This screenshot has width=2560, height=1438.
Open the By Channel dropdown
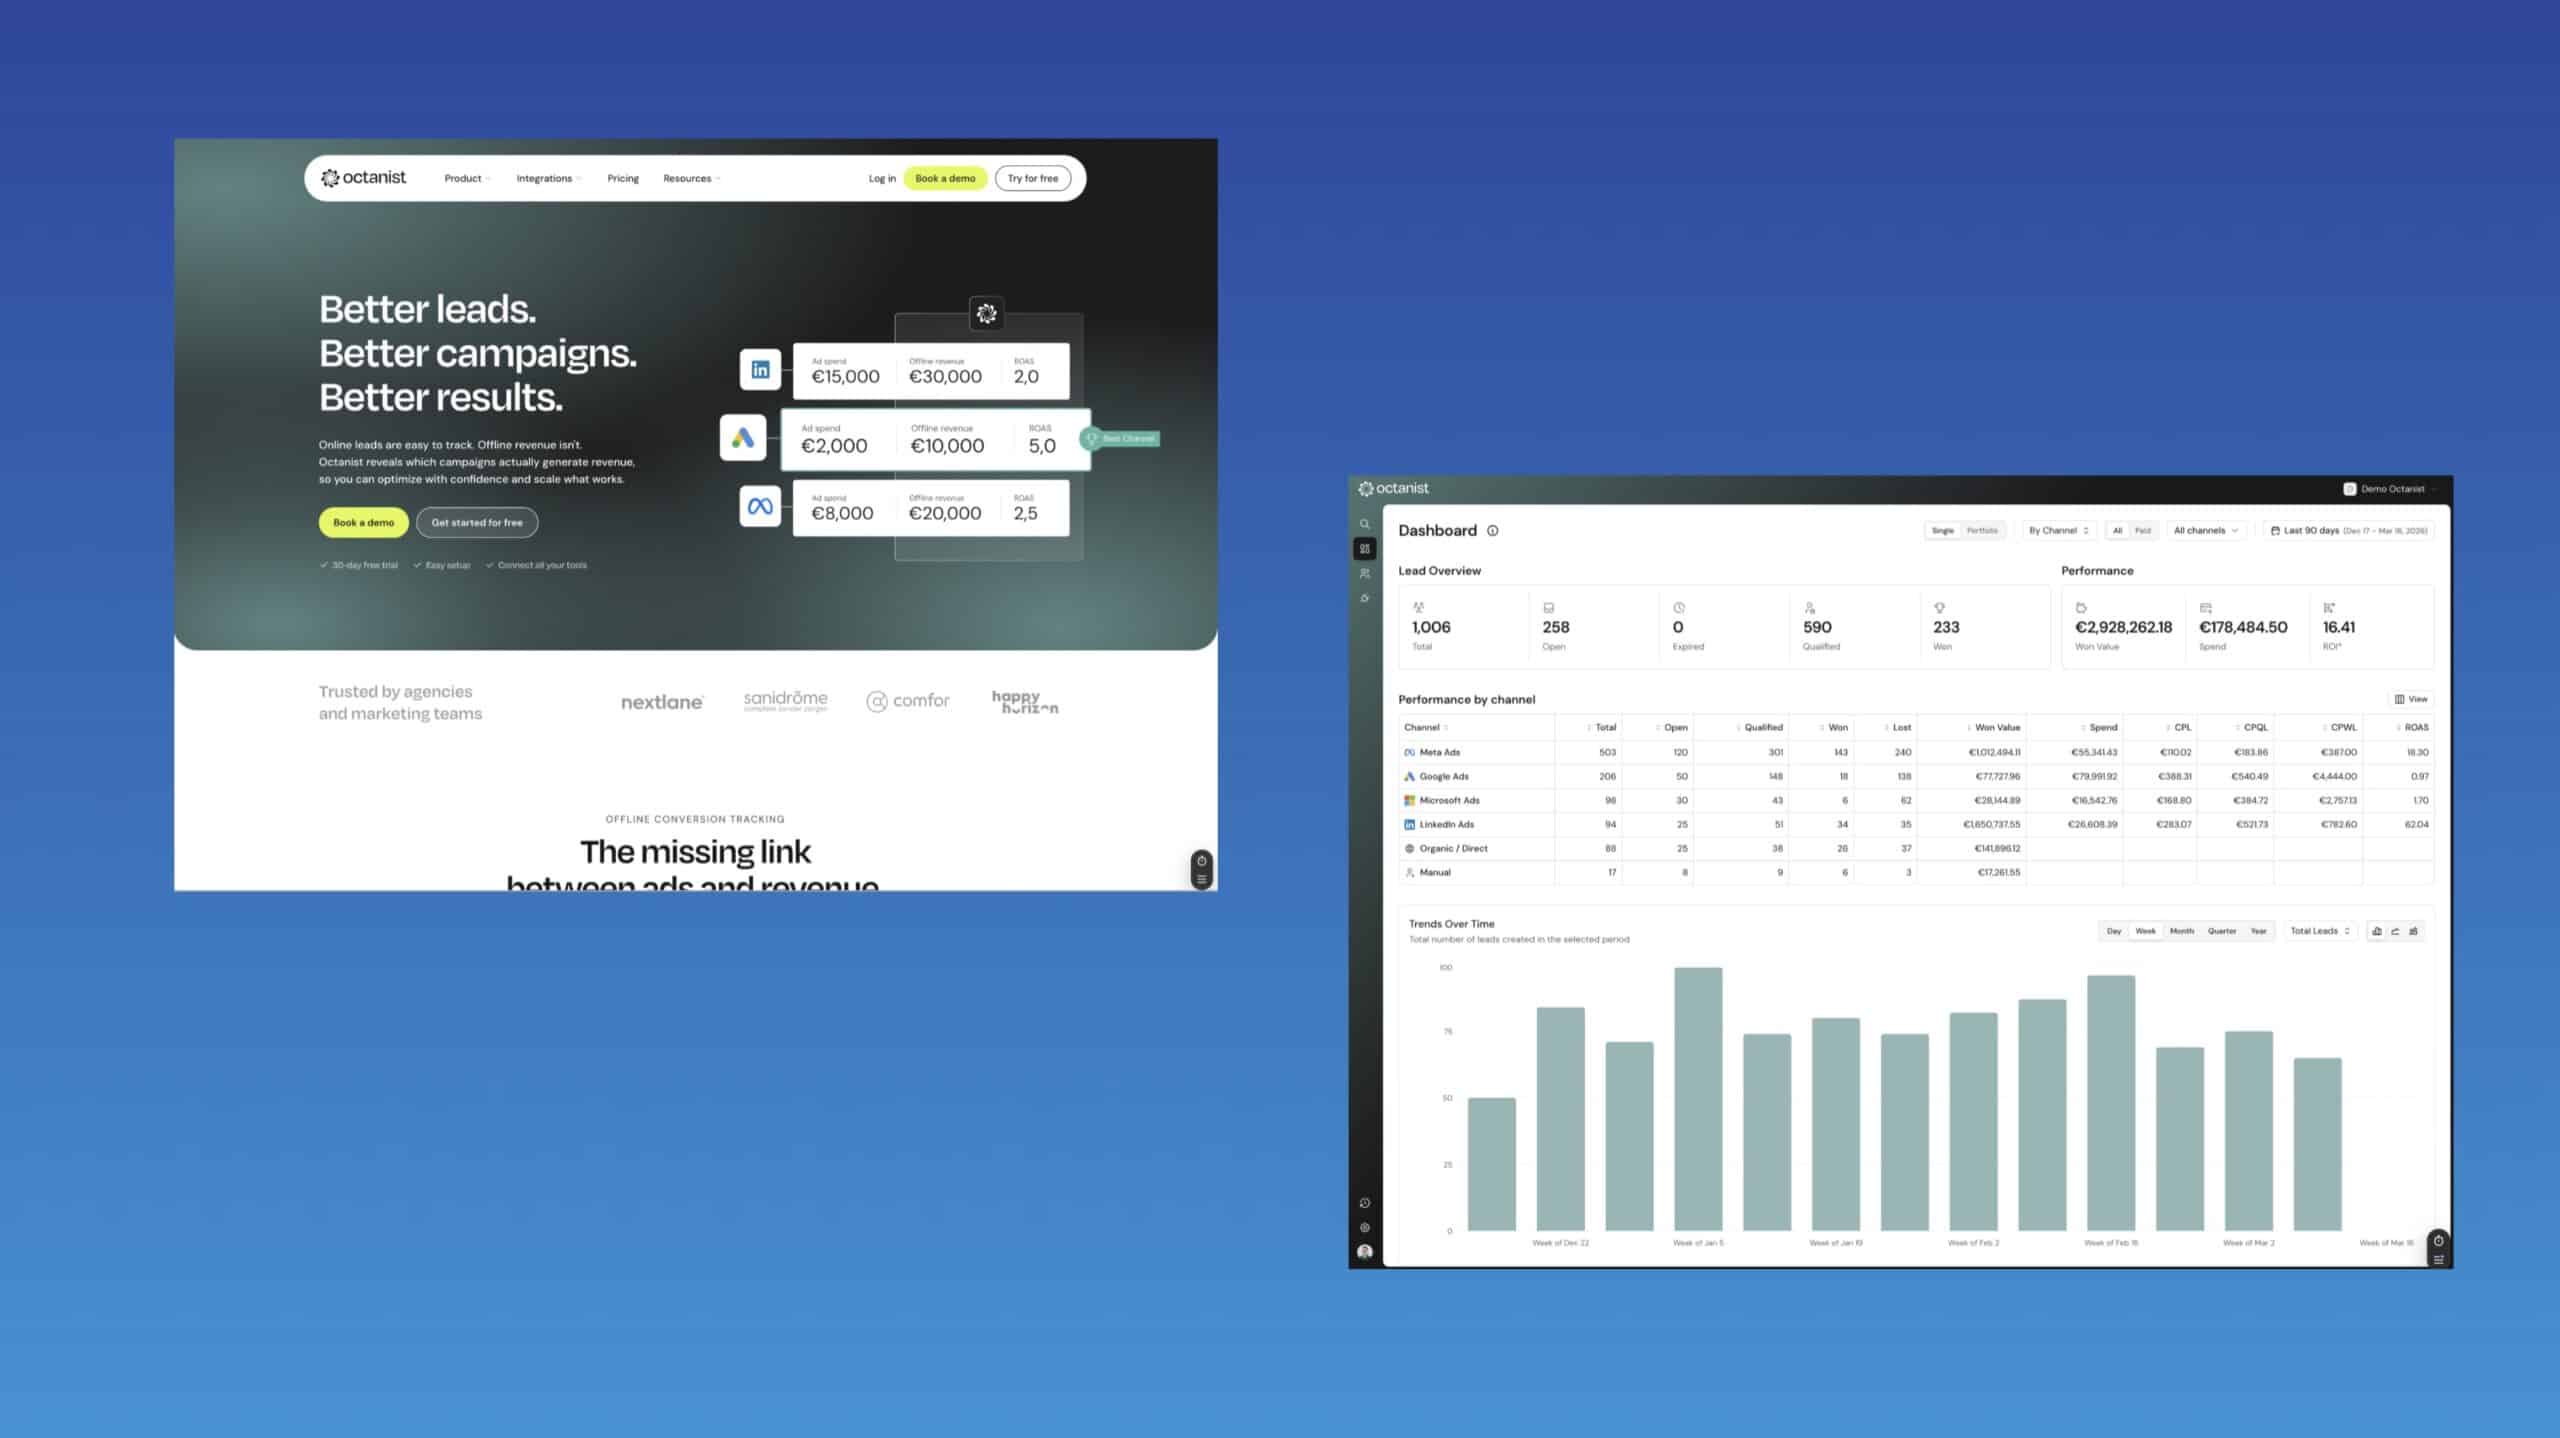[x=2058, y=531]
